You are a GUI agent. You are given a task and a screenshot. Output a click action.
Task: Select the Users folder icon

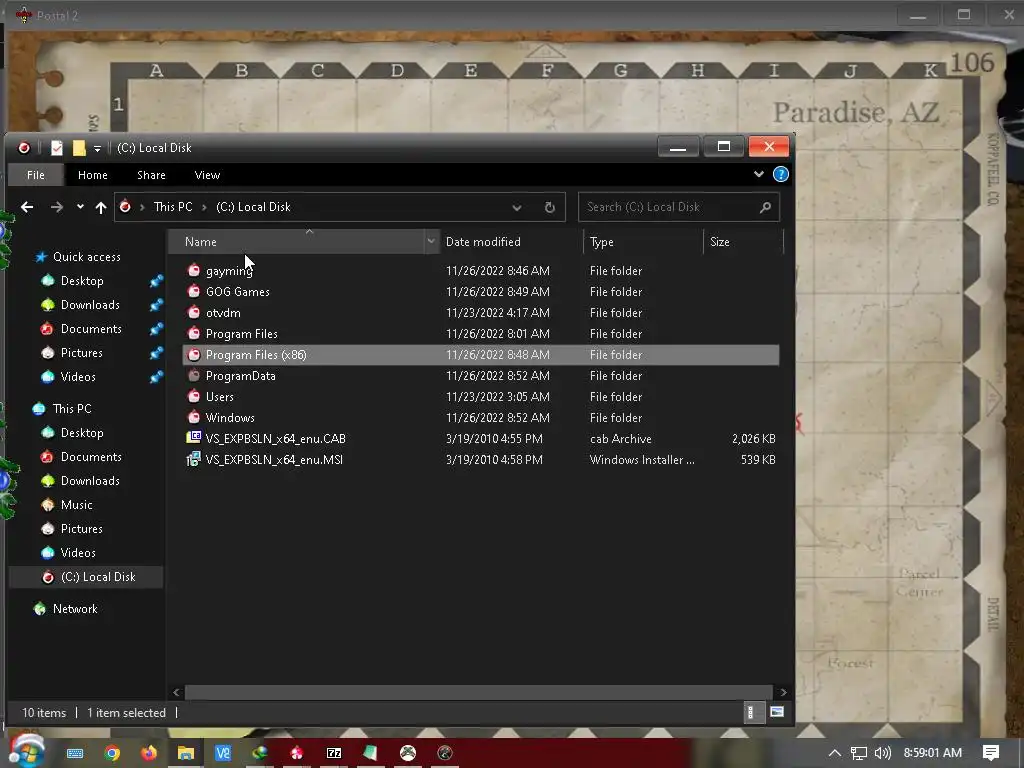pos(193,396)
